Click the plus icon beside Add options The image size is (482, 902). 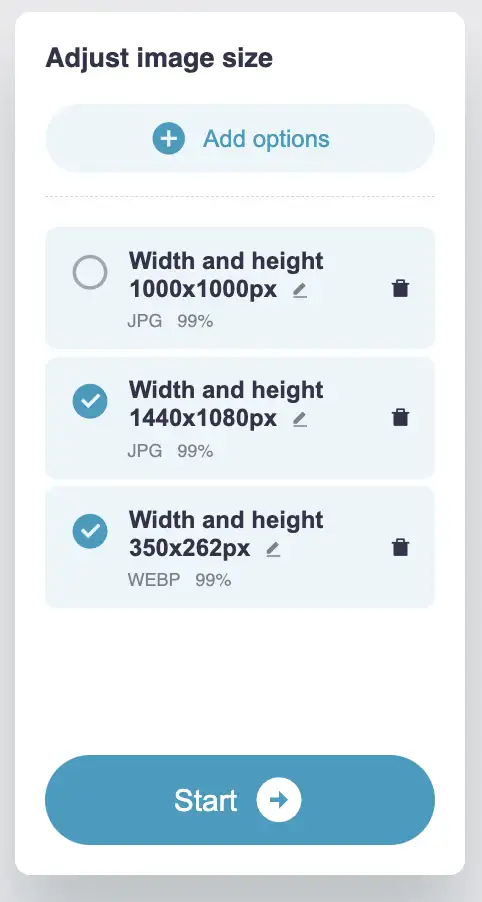coord(169,139)
